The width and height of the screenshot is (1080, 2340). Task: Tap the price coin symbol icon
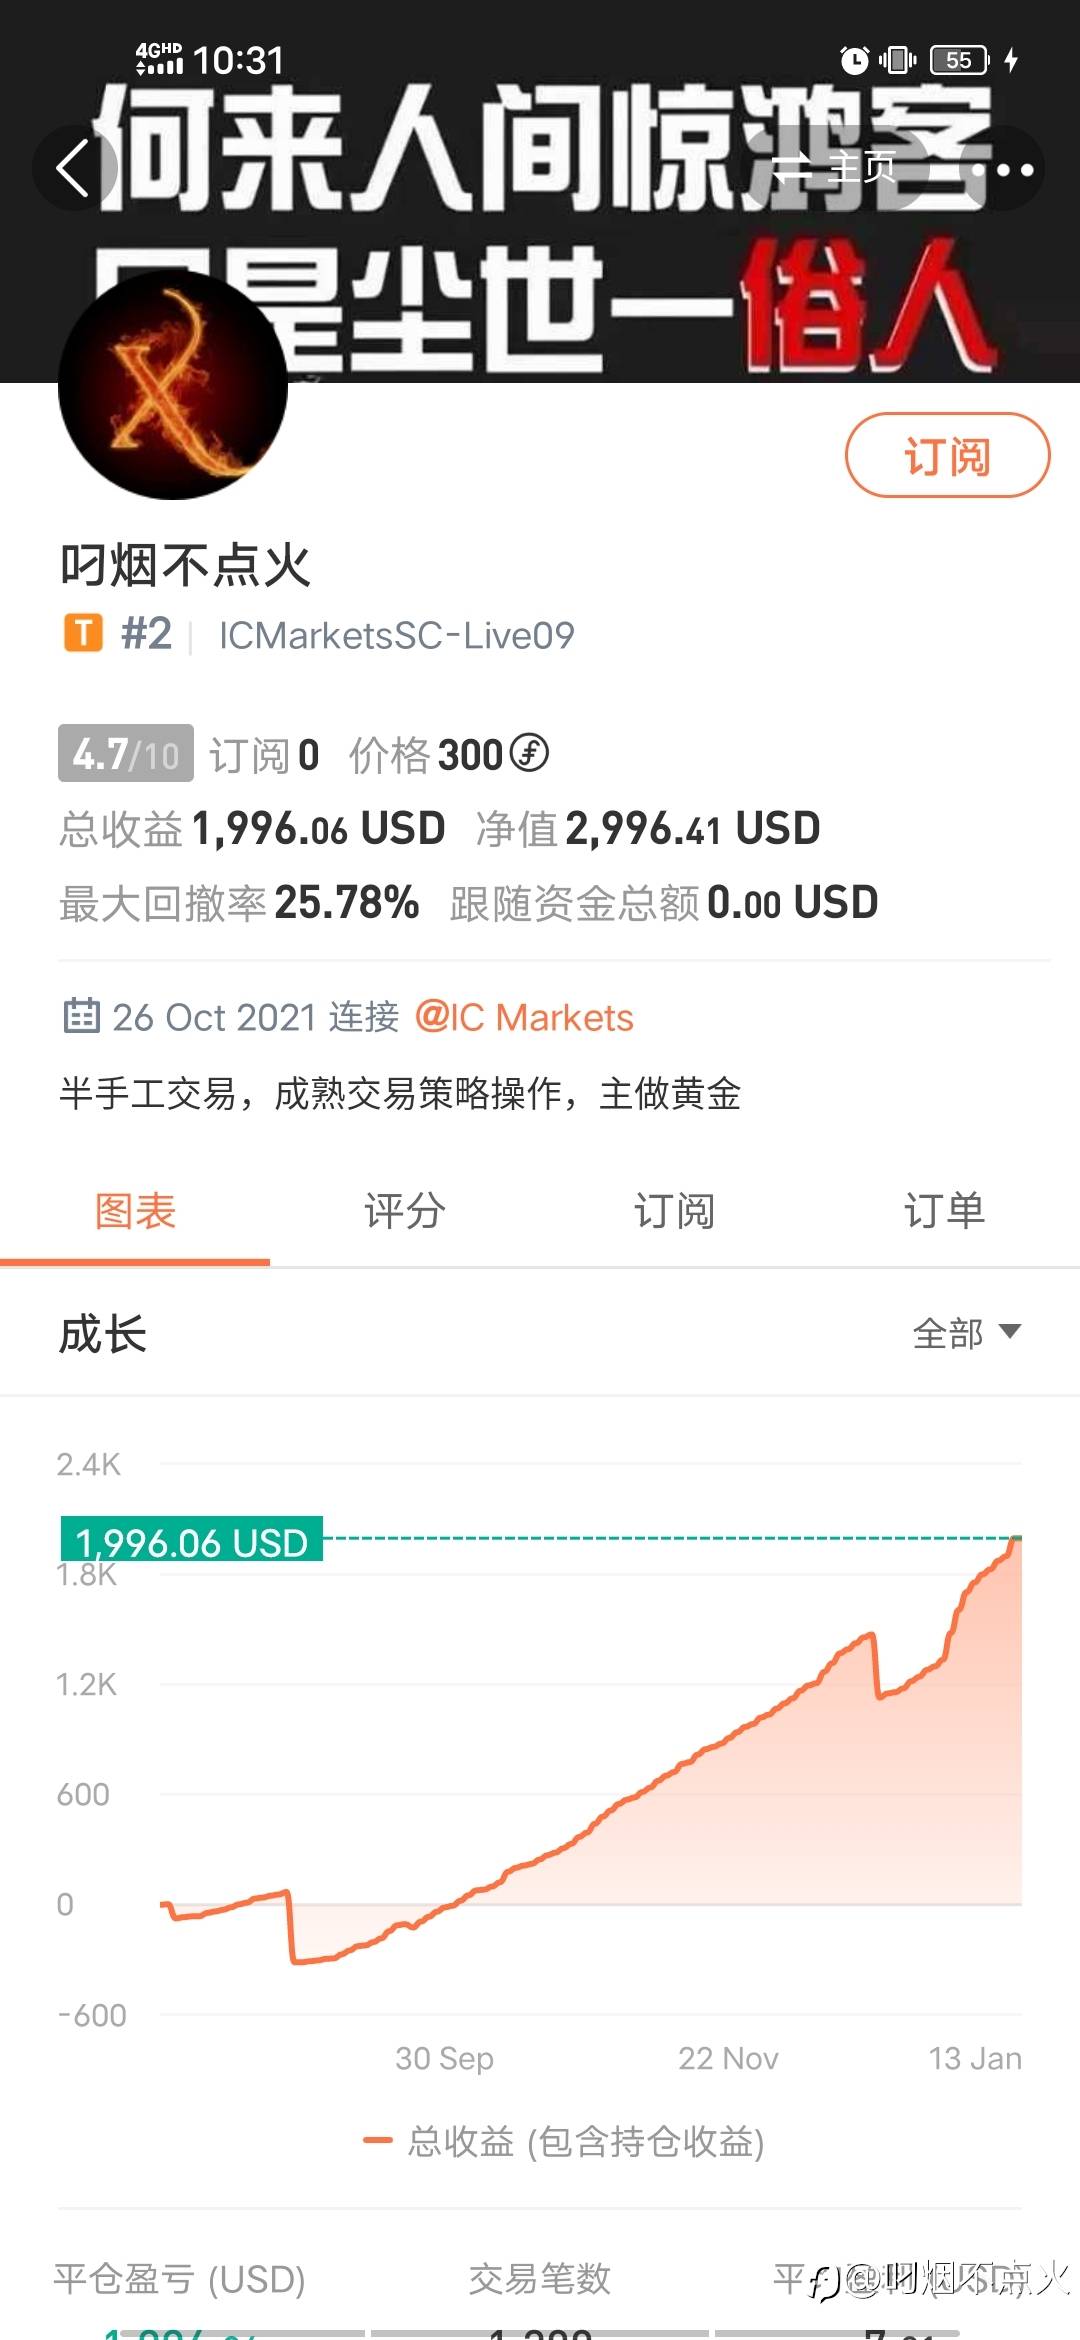tap(529, 753)
